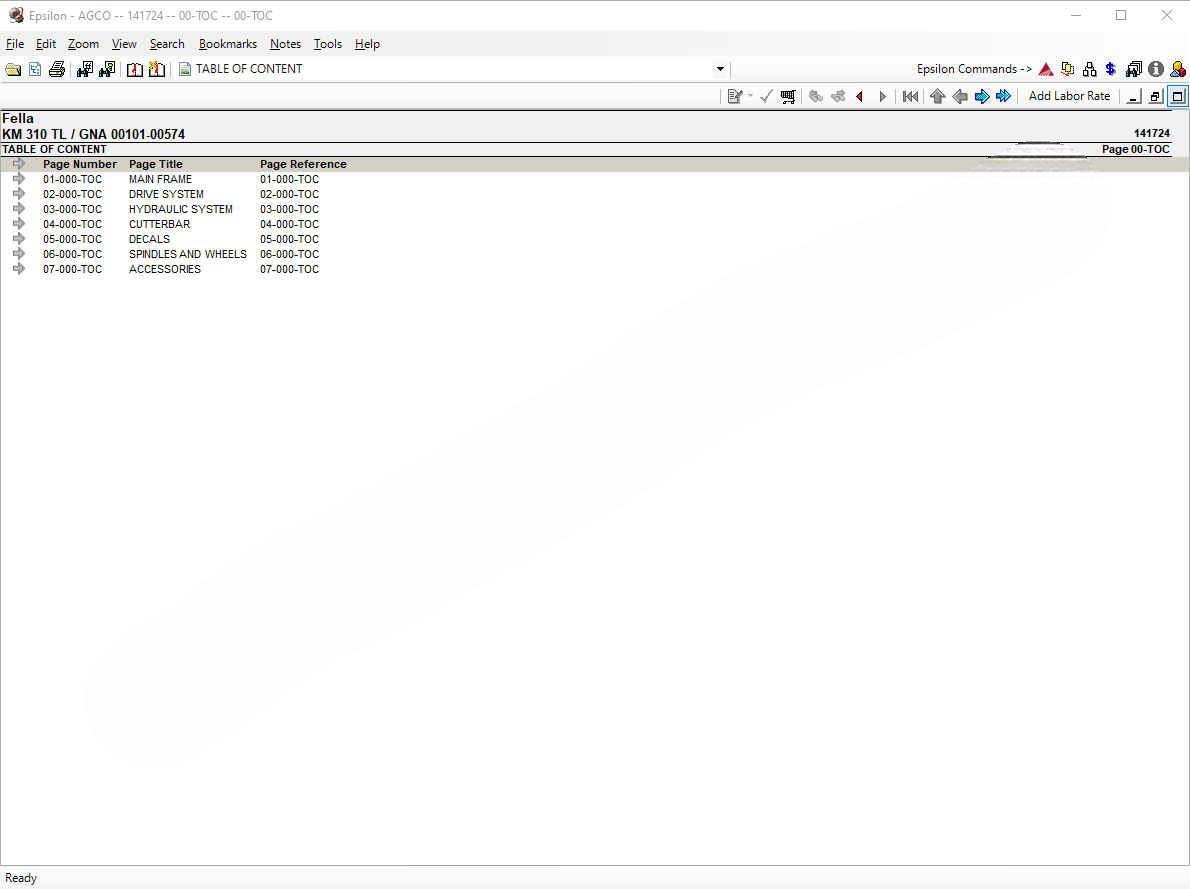
Task: Open the Bookmarks menu
Action: coord(227,44)
